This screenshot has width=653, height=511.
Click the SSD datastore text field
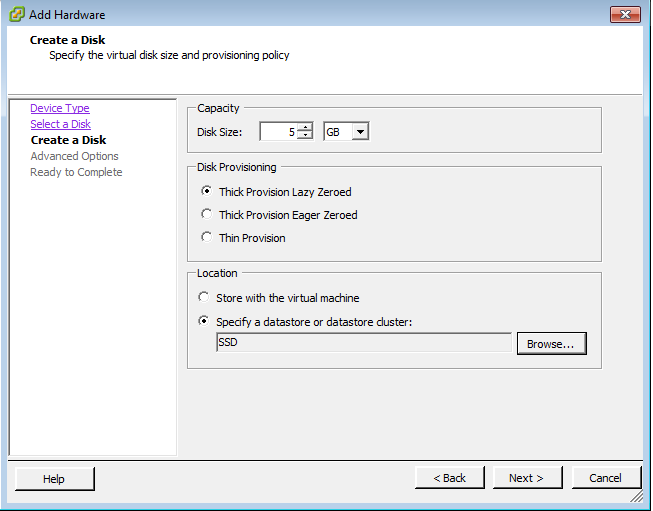[364, 342]
